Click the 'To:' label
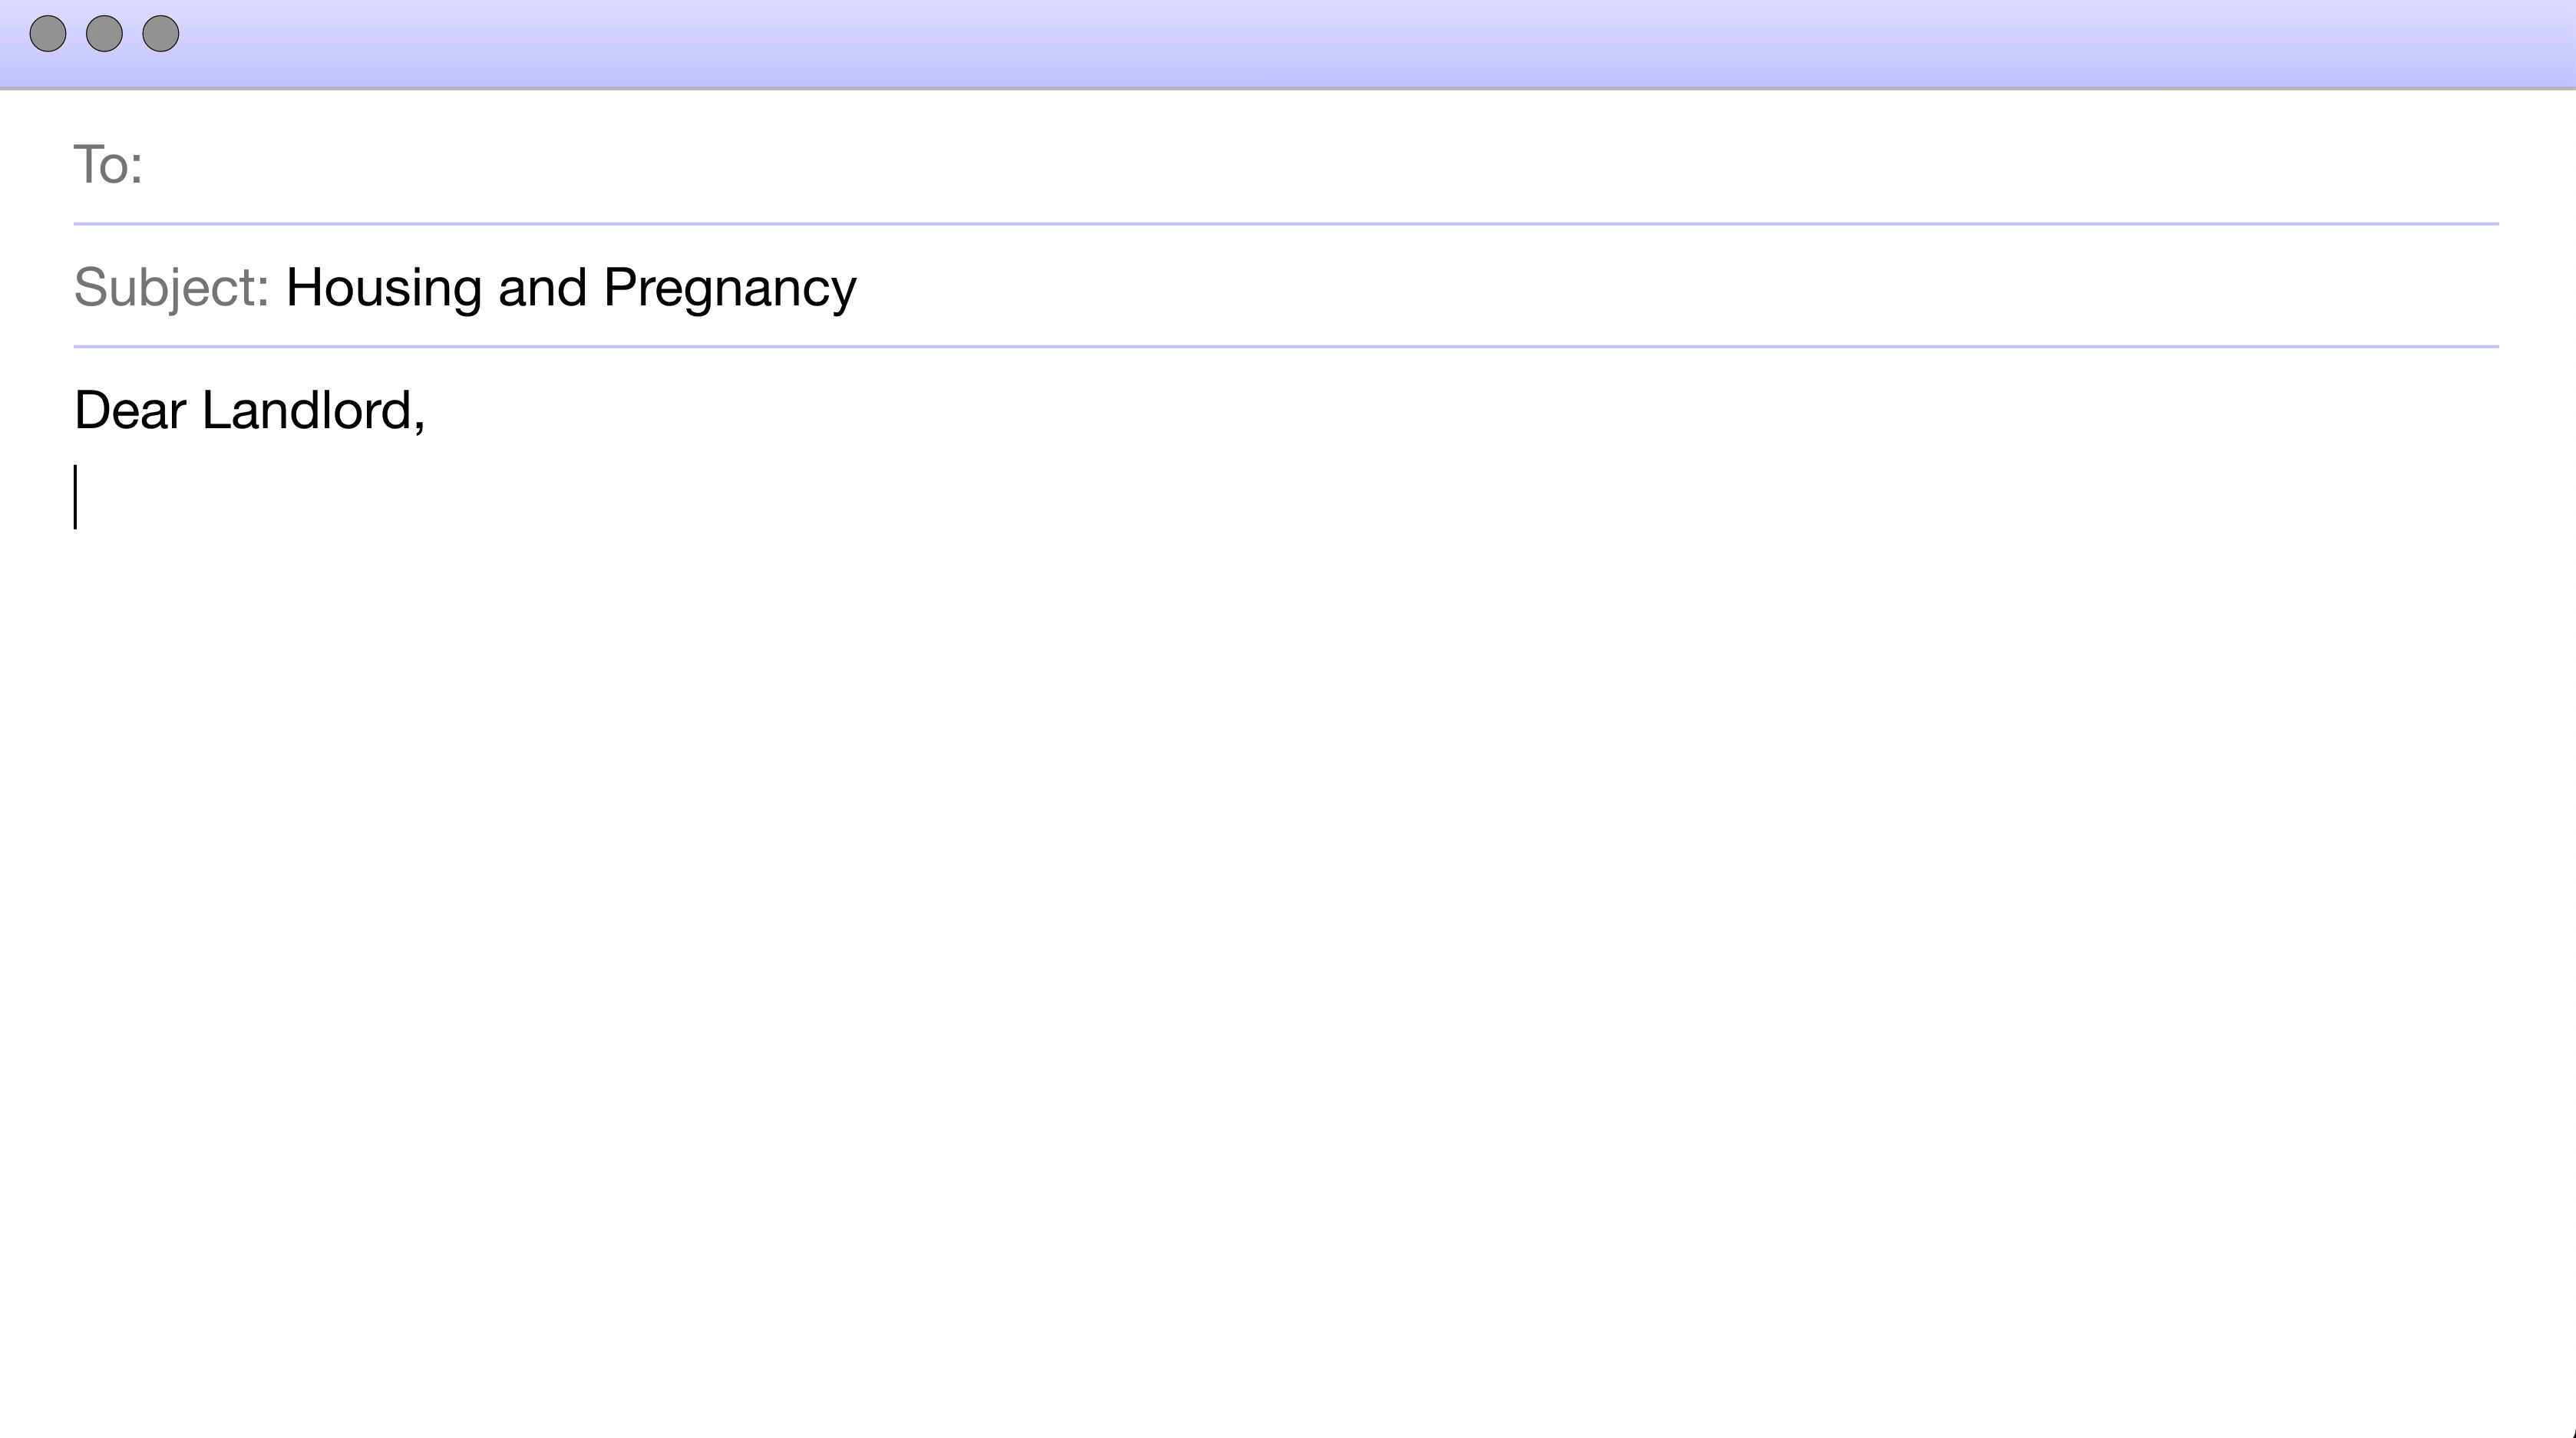This screenshot has height=1438, width=2576. (x=108, y=164)
